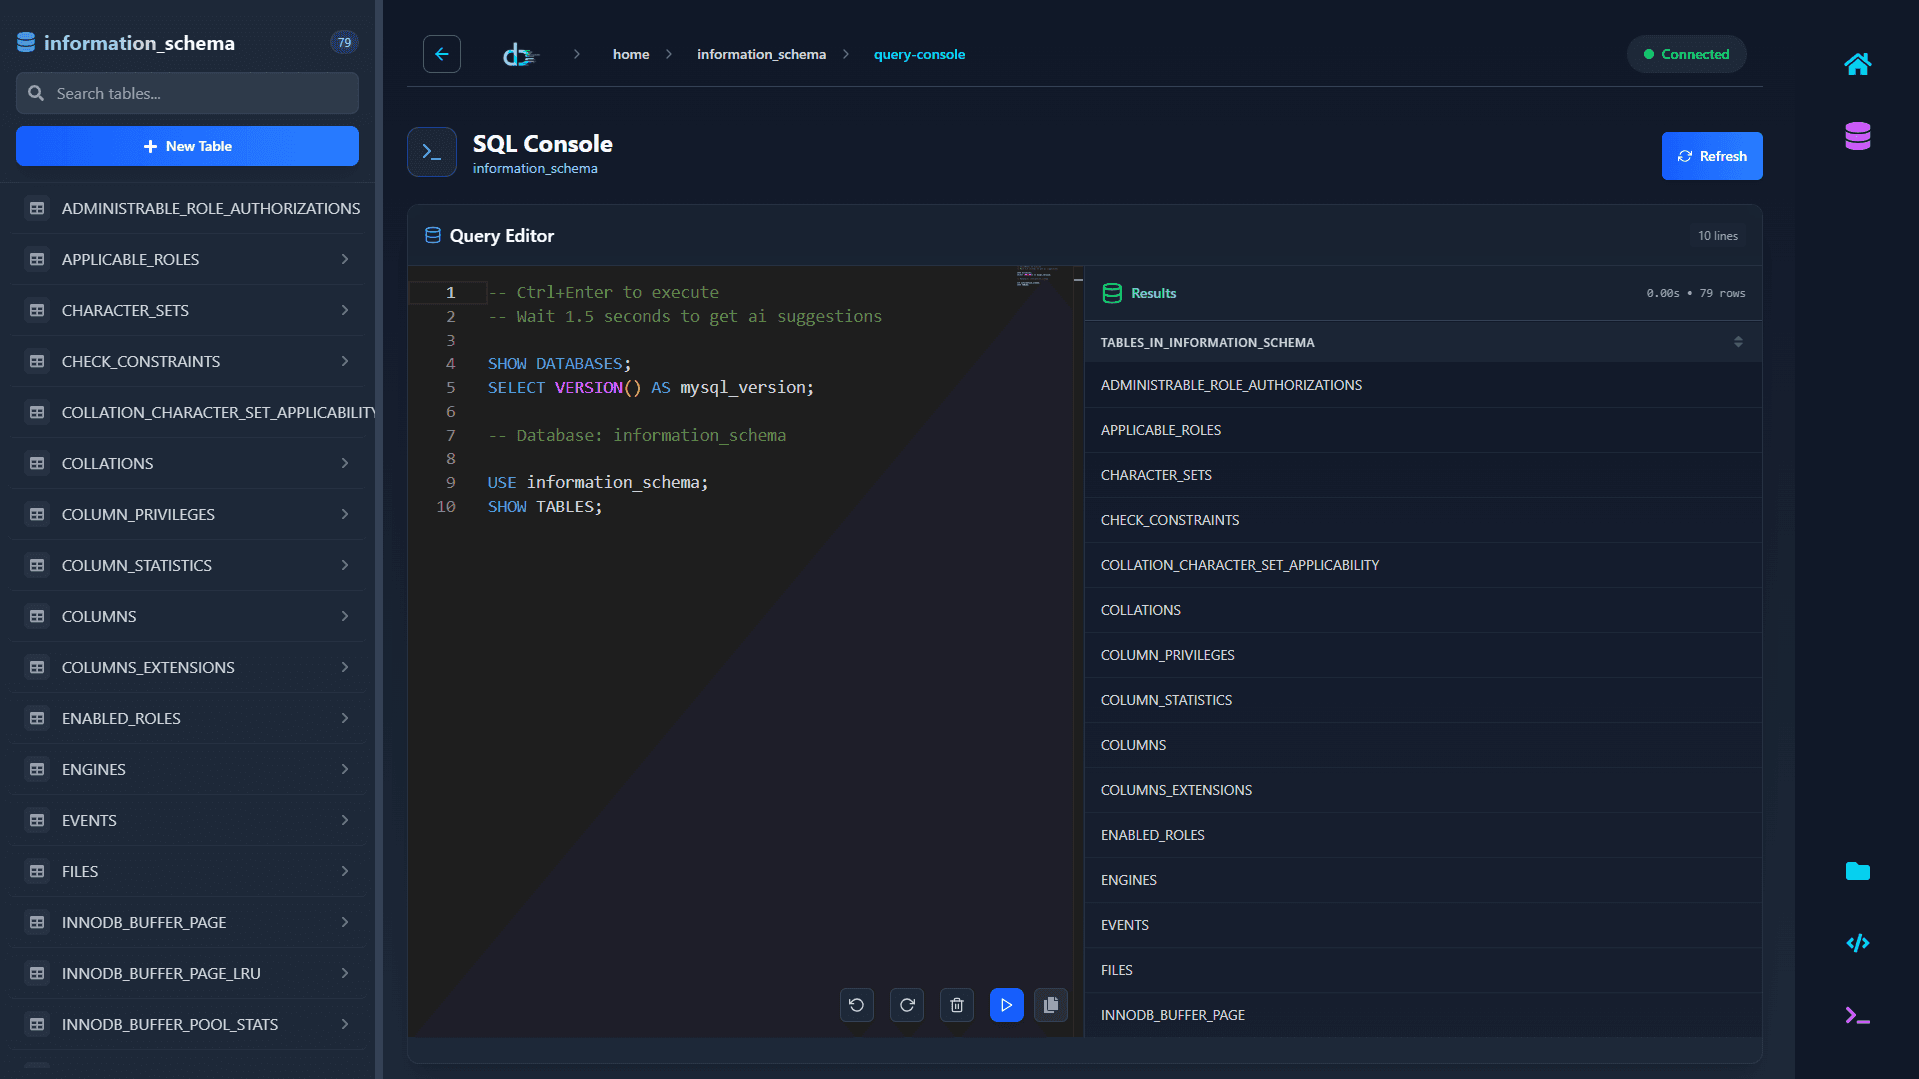Redo the editor change
The height and width of the screenshot is (1079, 1919).
pyautogui.click(x=907, y=1005)
